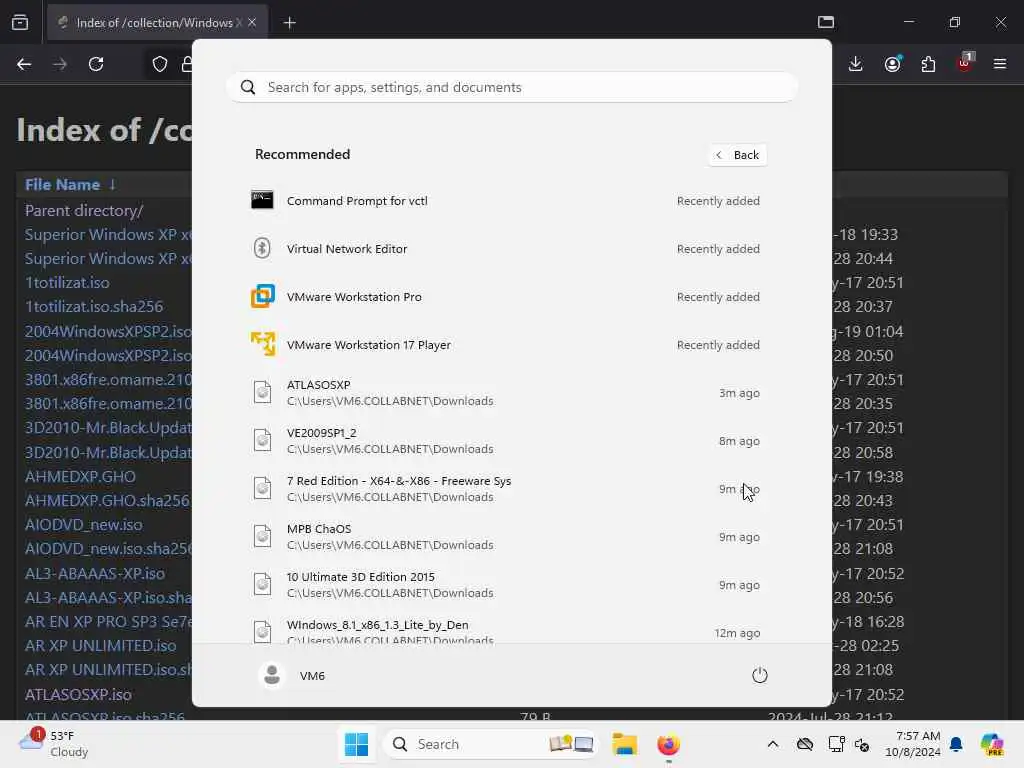Open the VM6 user account menu

[x=292, y=675]
